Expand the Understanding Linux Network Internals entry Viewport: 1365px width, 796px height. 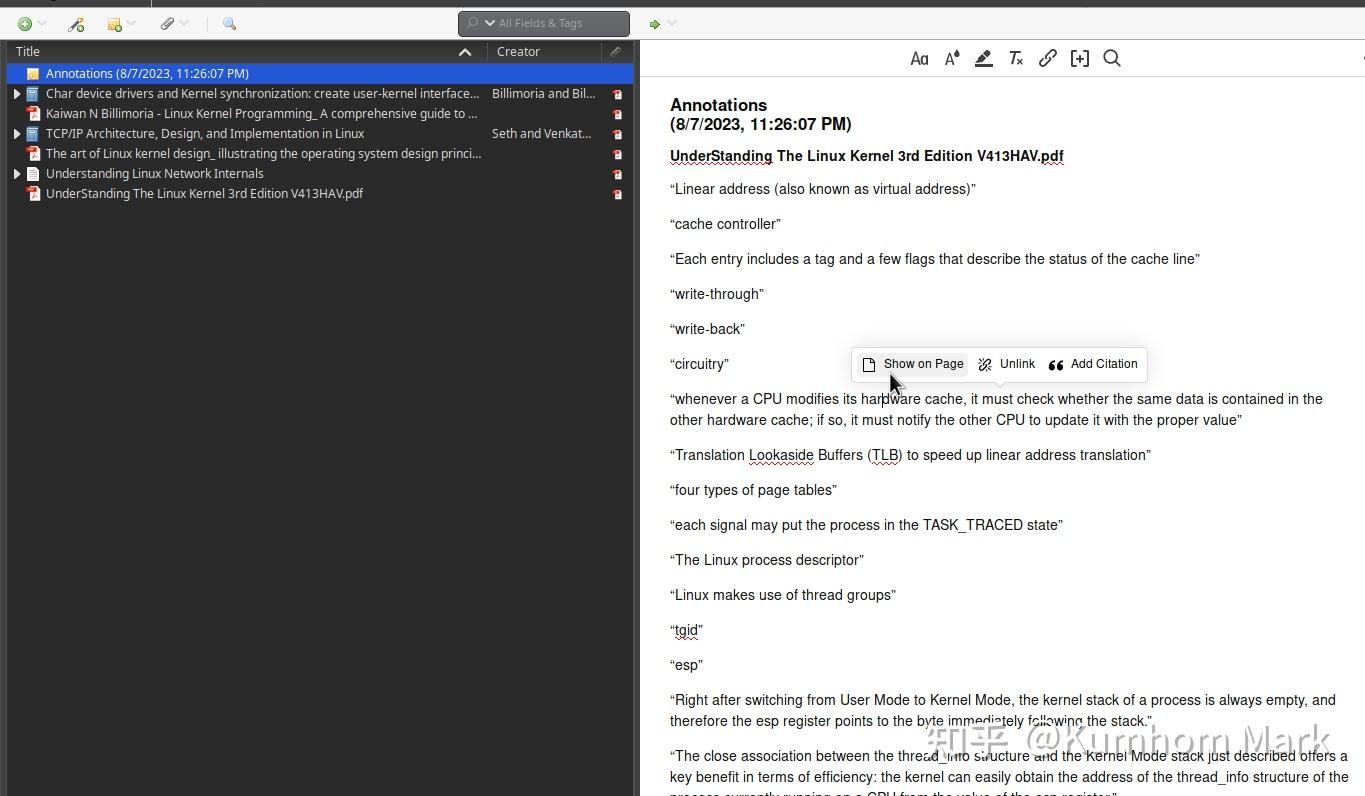pyautogui.click(x=17, y=173)
